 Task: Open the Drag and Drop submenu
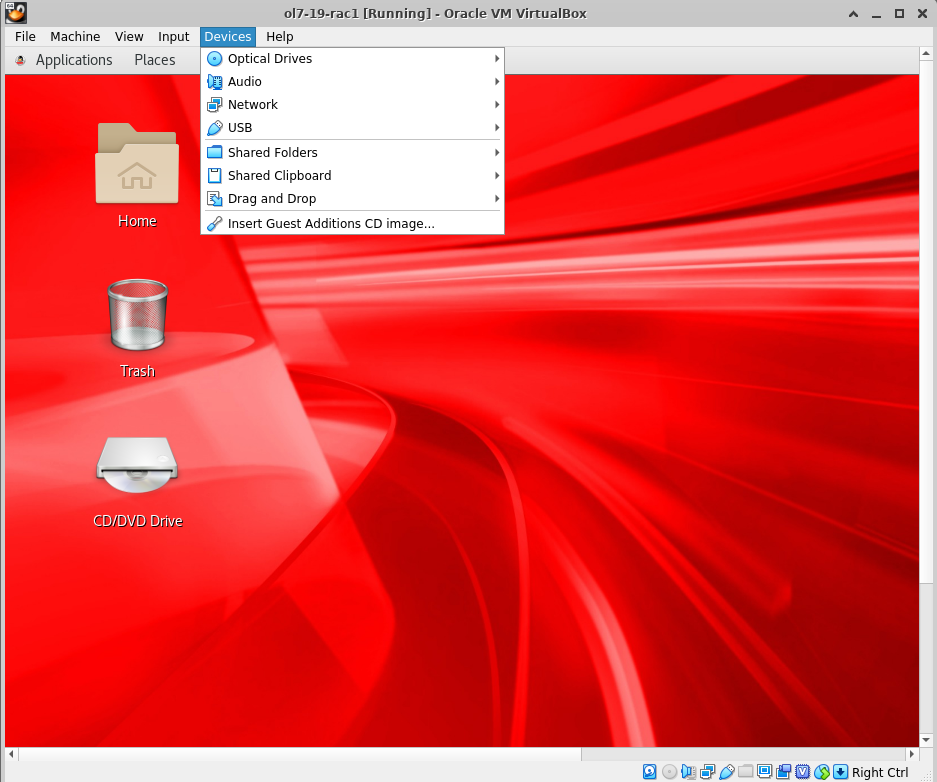coord(352,198)
